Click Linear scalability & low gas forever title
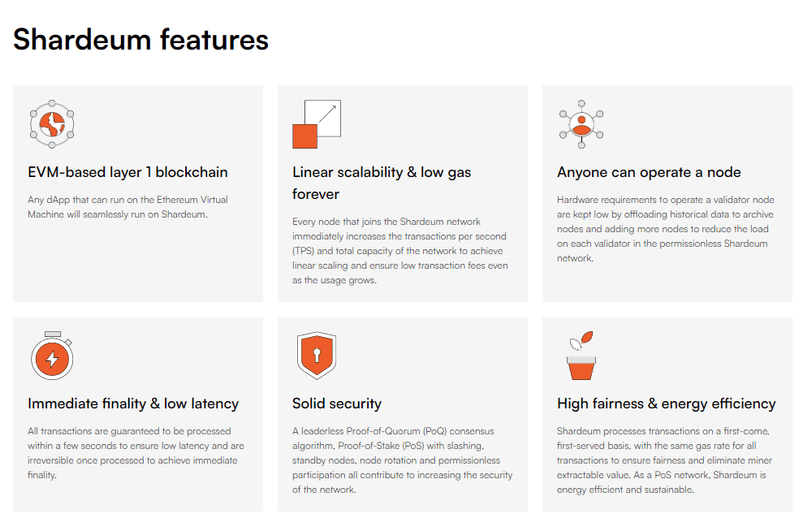The image size is (800, 518). click(381, 183)
